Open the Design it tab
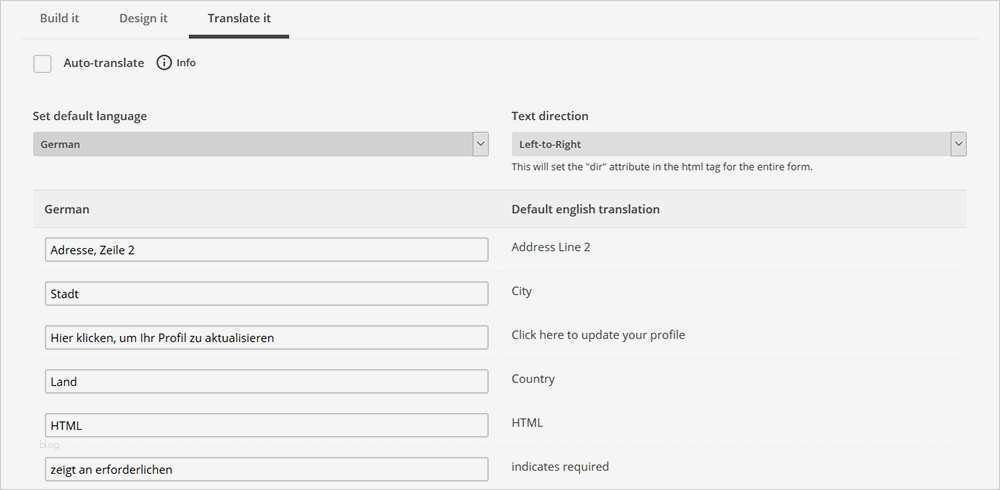Viewport: 1000px width, 490px height. click(143, 19)
